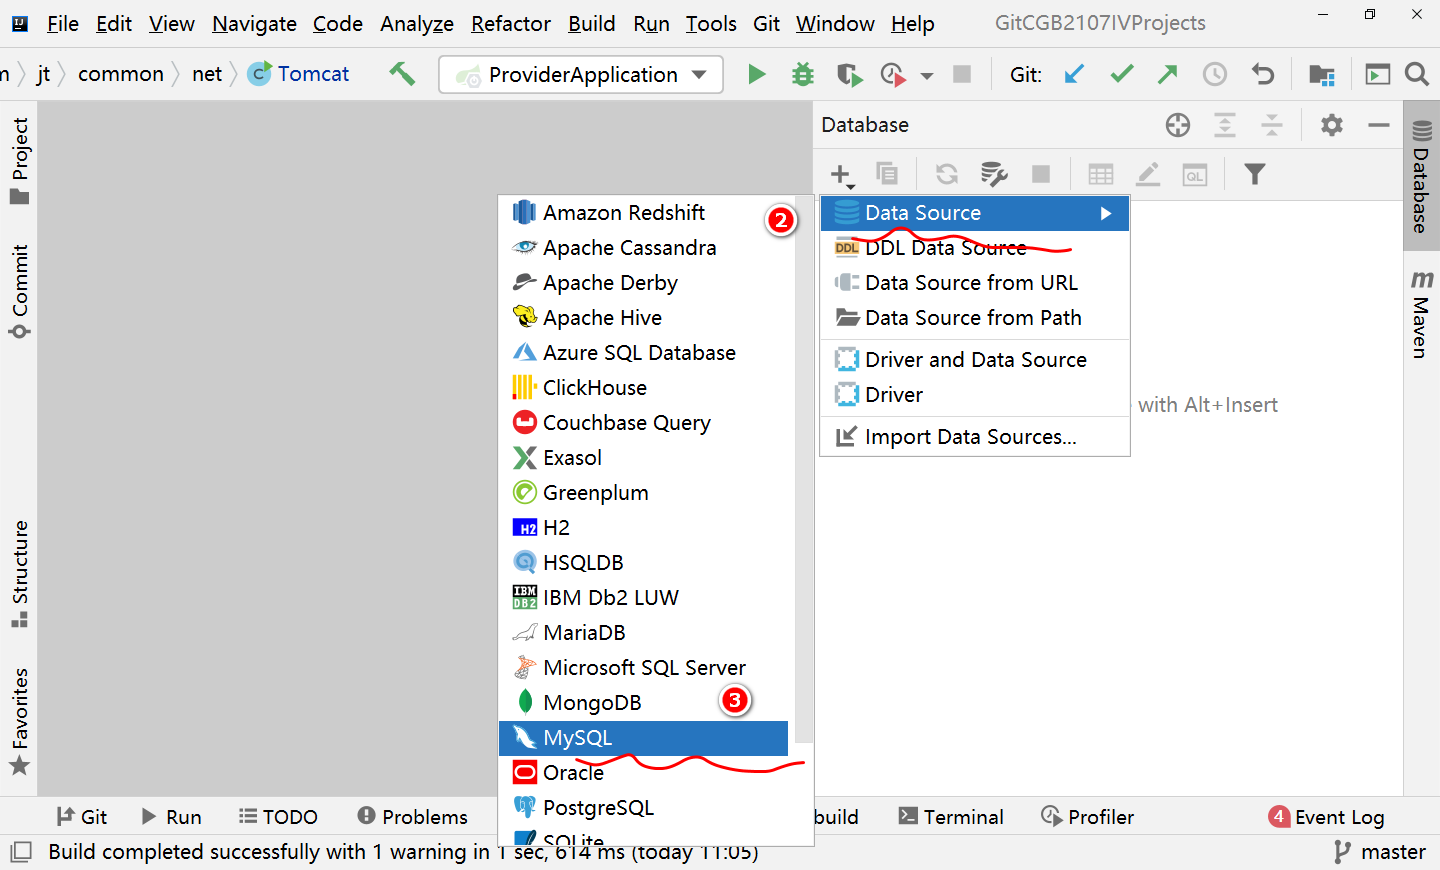Click Database panel stop/deactivate icon
1440x870 pixels.
[1041, 174]
